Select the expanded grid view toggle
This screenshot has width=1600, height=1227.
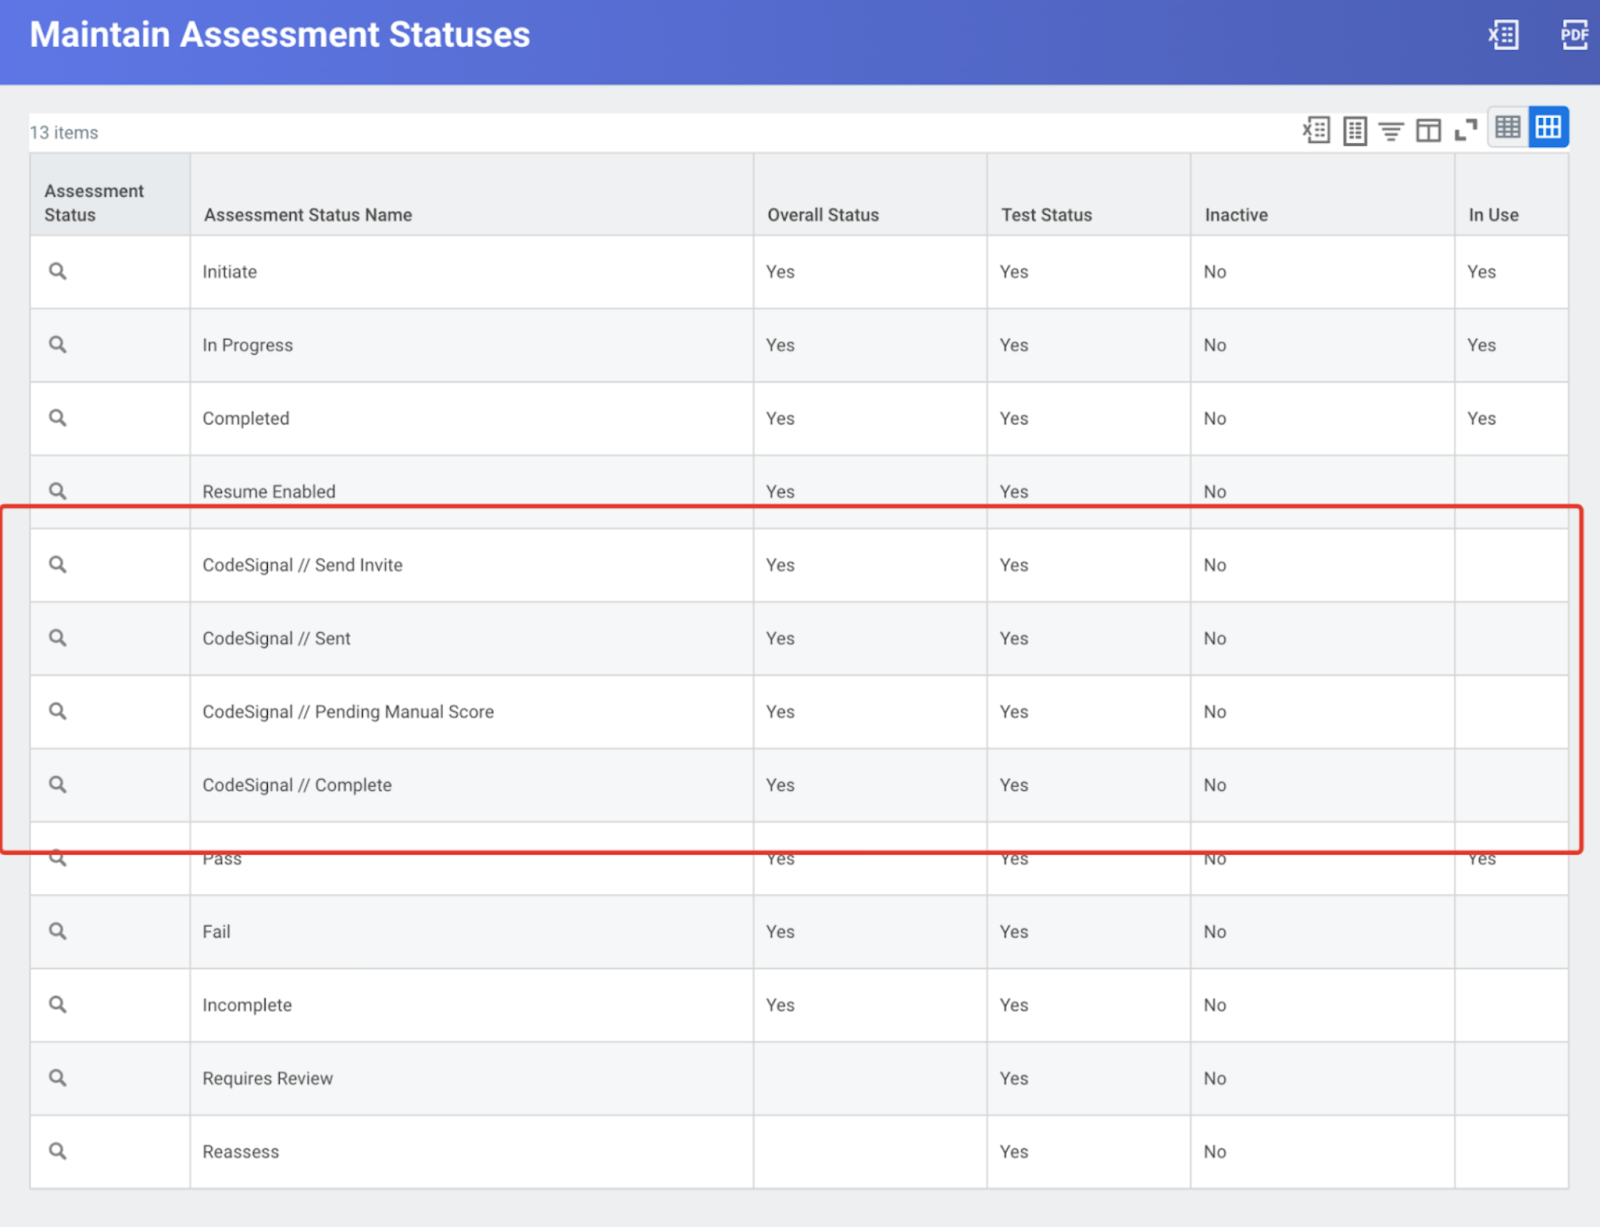click(1548, 127)
